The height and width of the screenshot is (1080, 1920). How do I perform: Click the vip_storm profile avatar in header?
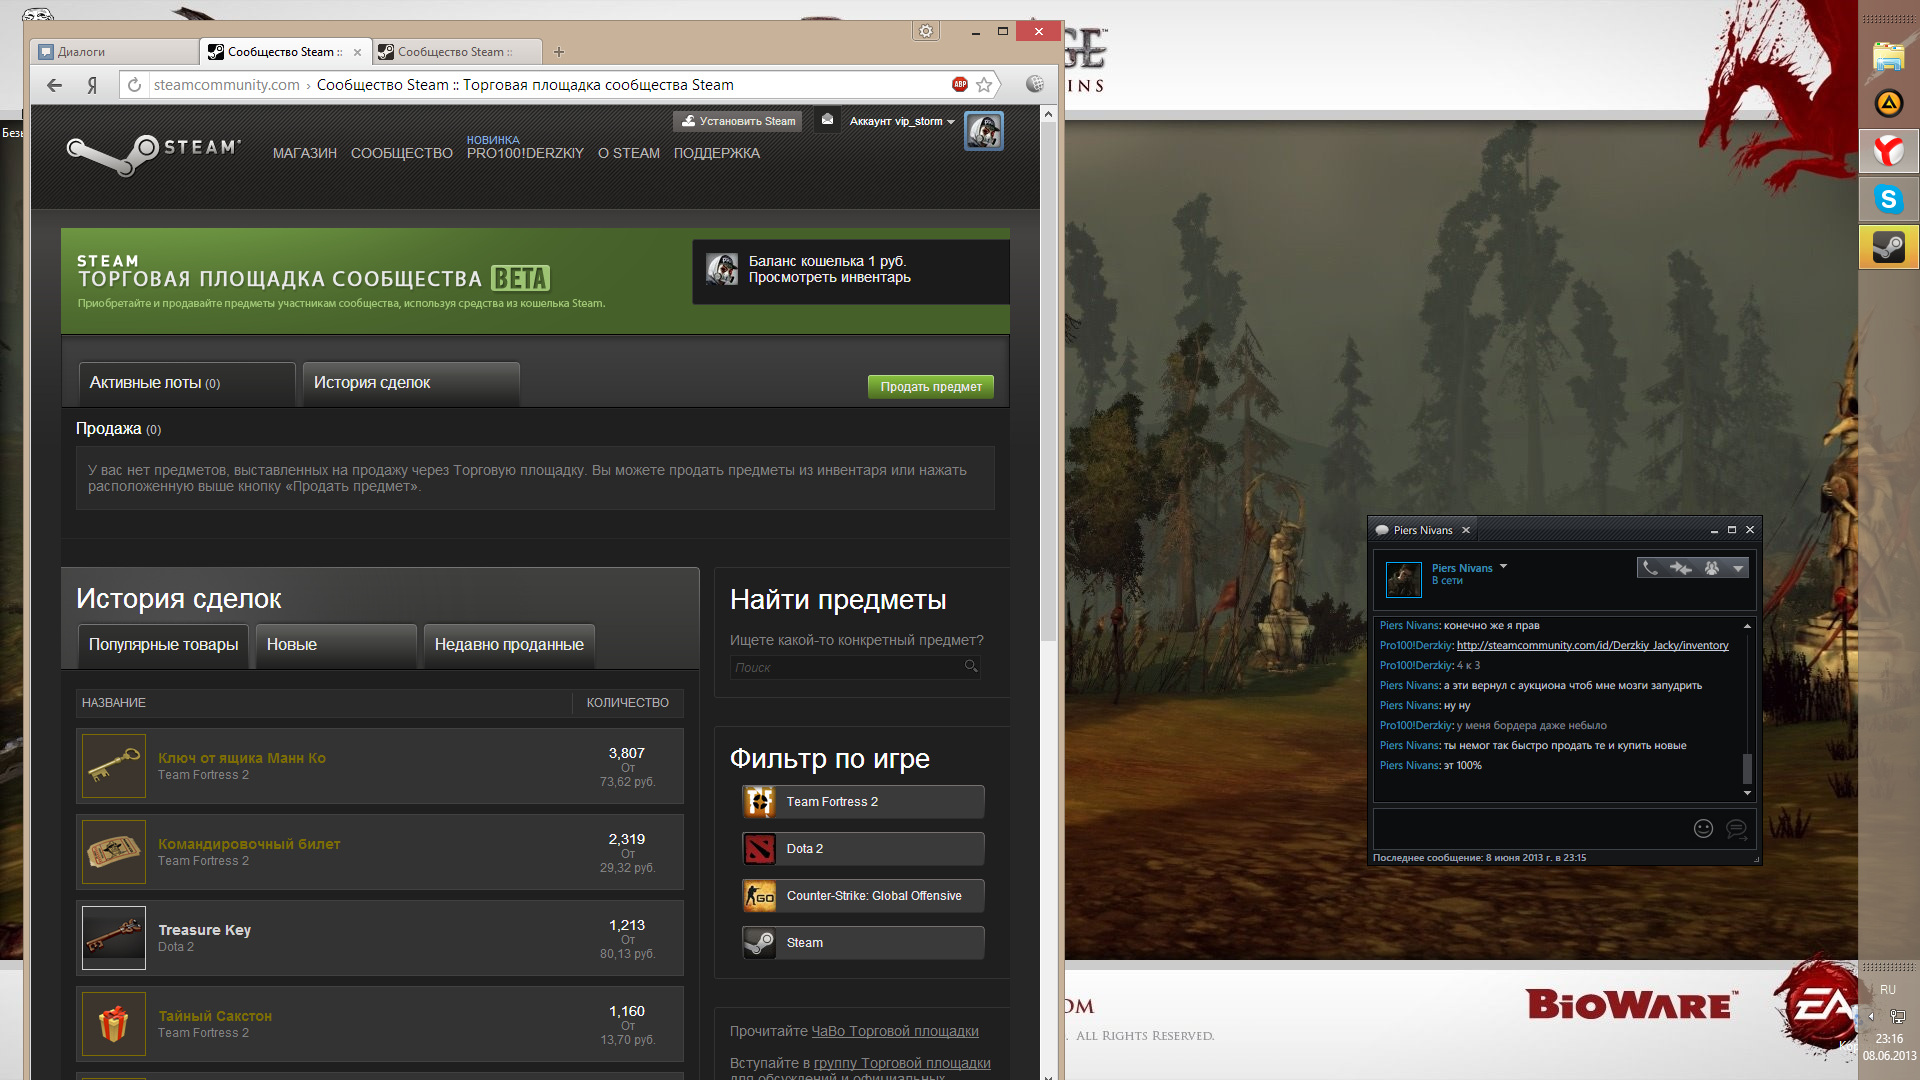[984, 131]
